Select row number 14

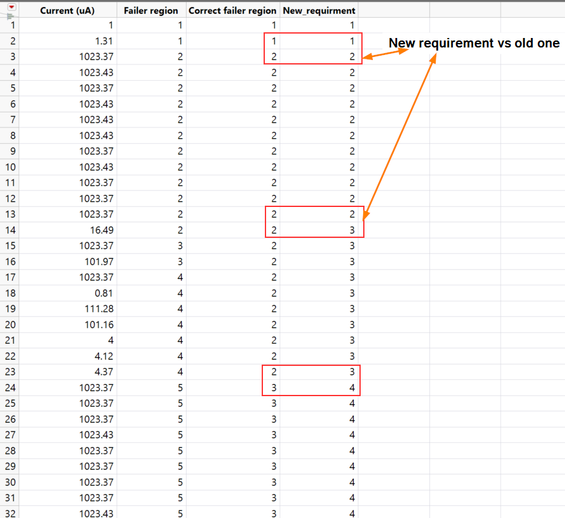tap(10, 230)
